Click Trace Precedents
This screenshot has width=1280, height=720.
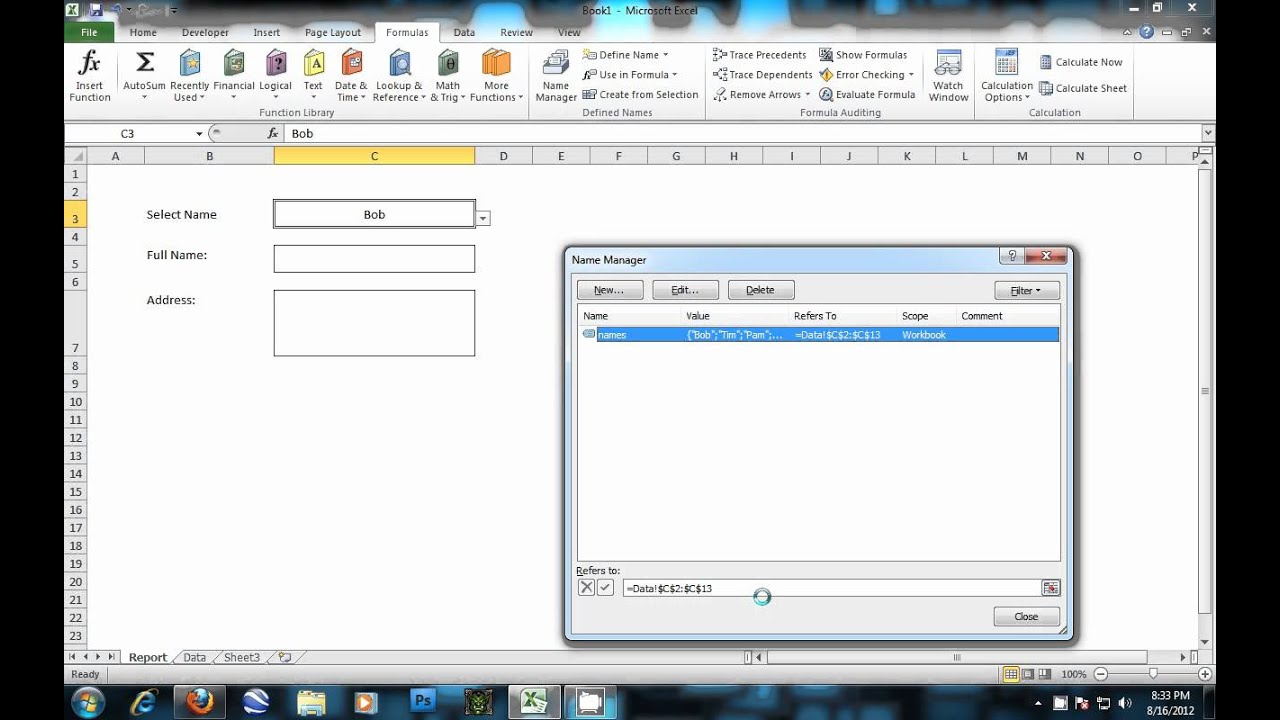[x=759, y=55]
